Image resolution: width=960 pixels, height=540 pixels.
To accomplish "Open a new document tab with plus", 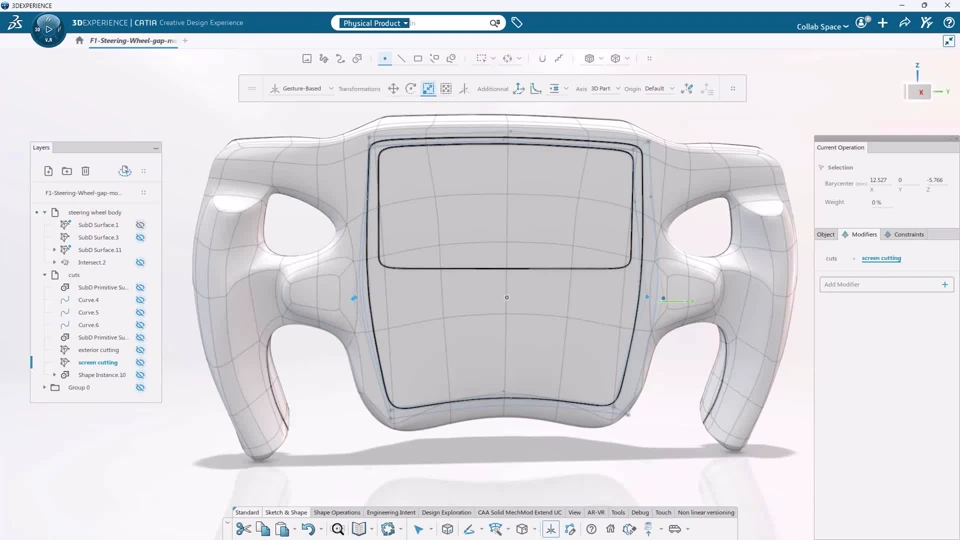I will pyautogui.click(x=185, y=40).
